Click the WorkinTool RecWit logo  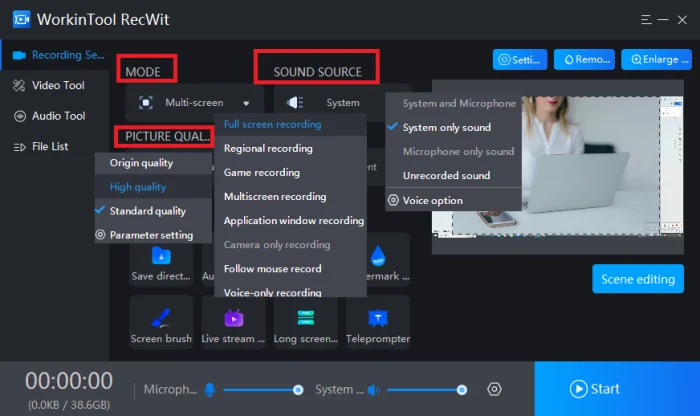point(21,20)
